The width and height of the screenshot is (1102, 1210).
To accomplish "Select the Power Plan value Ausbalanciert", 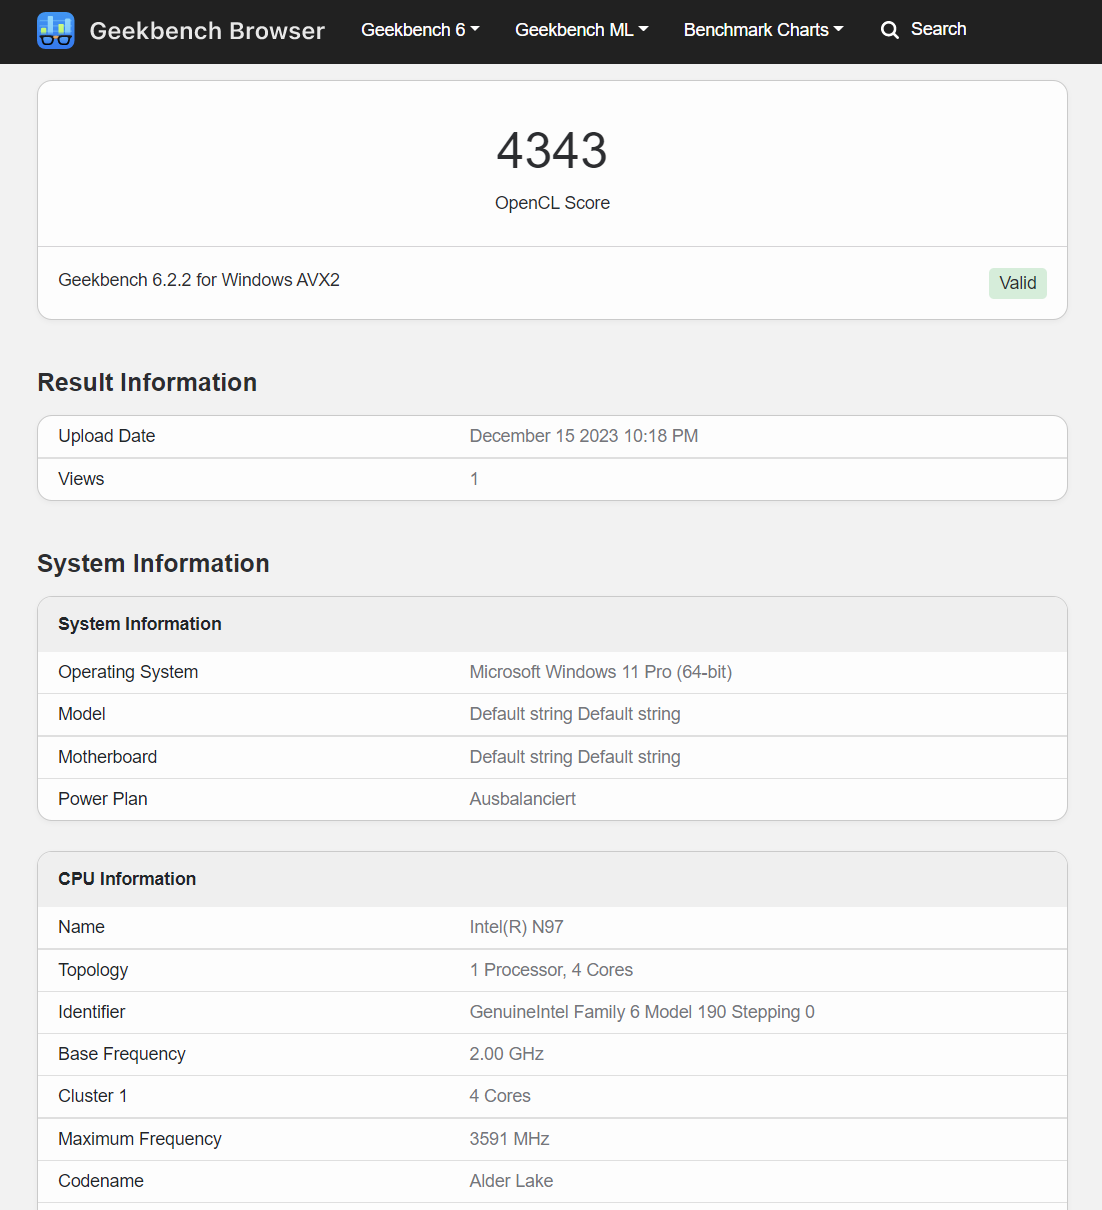I will 523,799.
